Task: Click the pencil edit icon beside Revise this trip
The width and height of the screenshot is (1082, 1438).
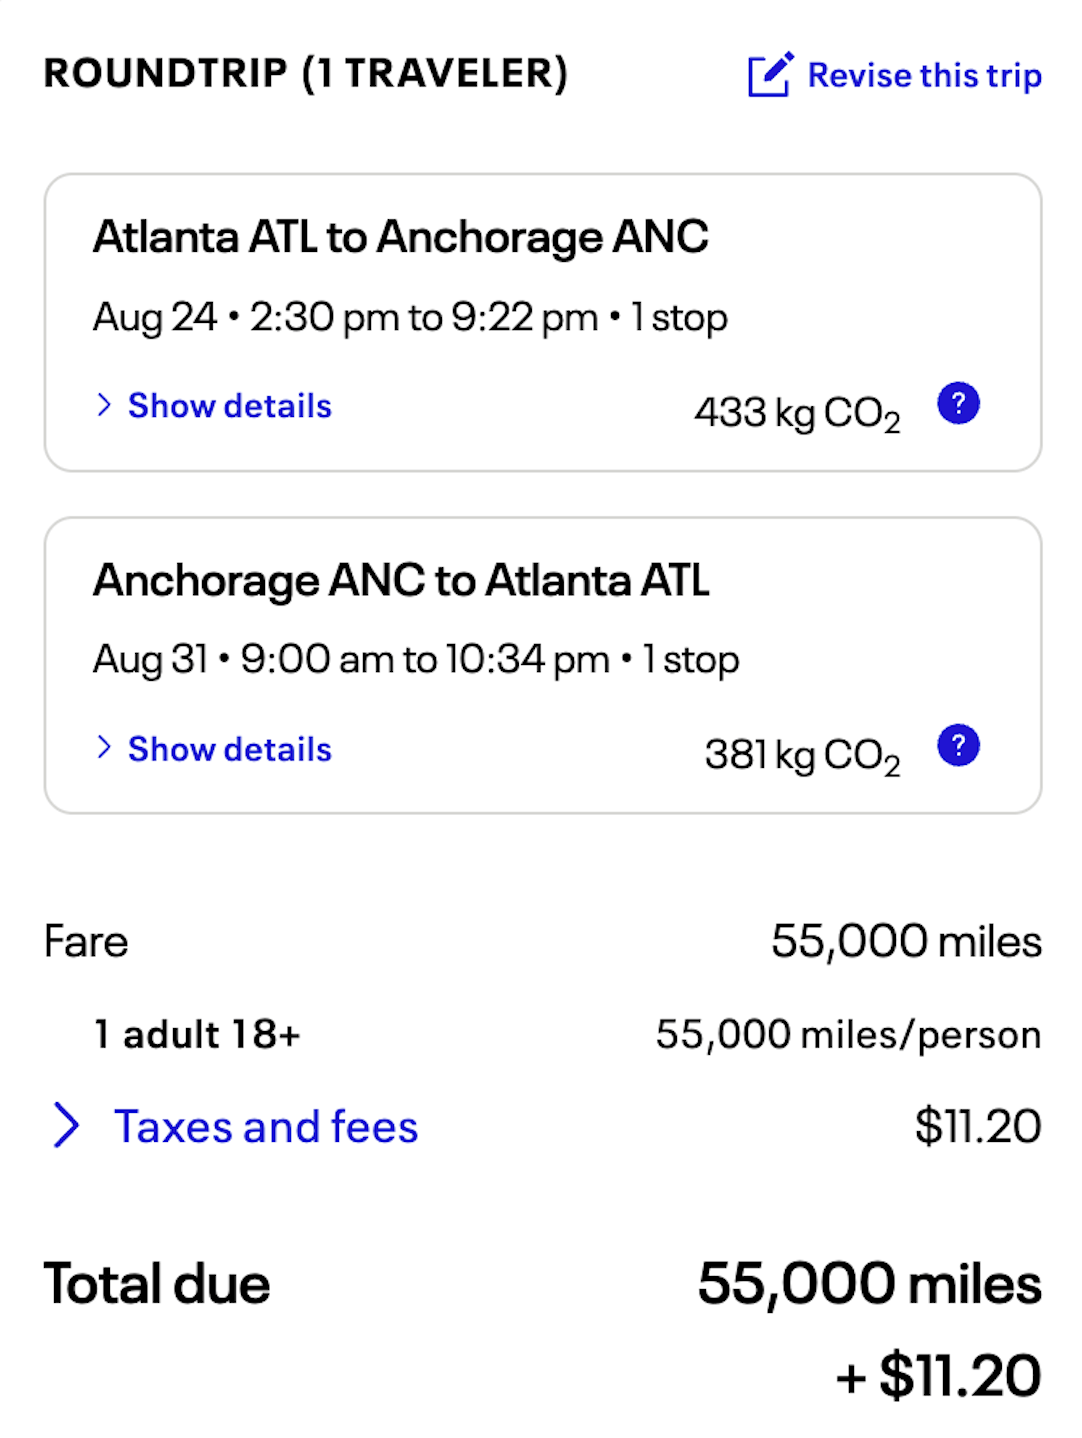Action: [x=770, y=75]
